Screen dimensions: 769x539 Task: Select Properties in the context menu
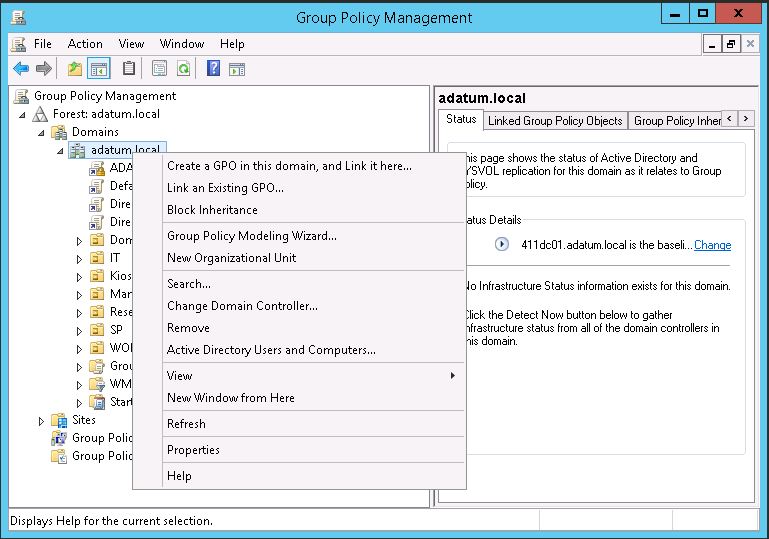click(x=314, y=450)
